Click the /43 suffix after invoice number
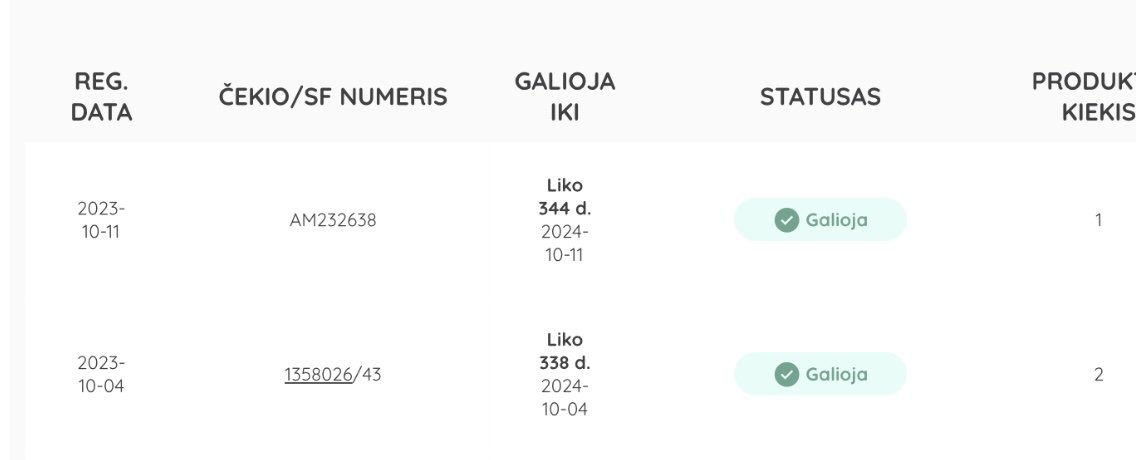The height and width of the screenshot is (460, 1136). tap(367, 375)
